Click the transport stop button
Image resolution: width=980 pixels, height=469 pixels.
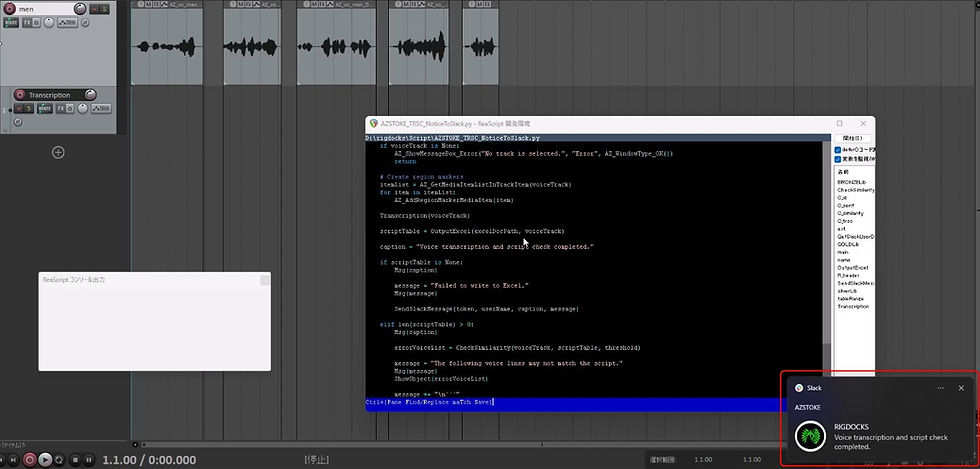[75, 460]
